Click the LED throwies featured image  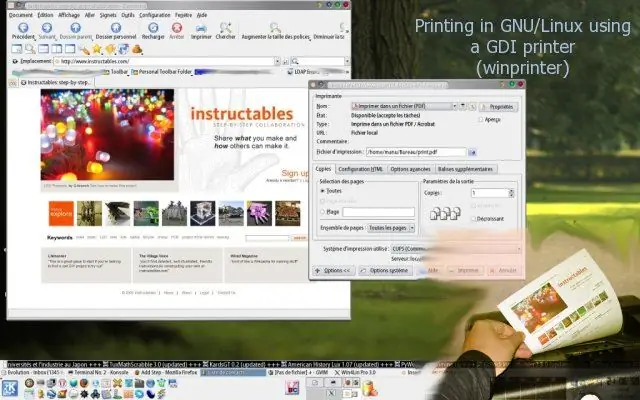coord(107,135)
